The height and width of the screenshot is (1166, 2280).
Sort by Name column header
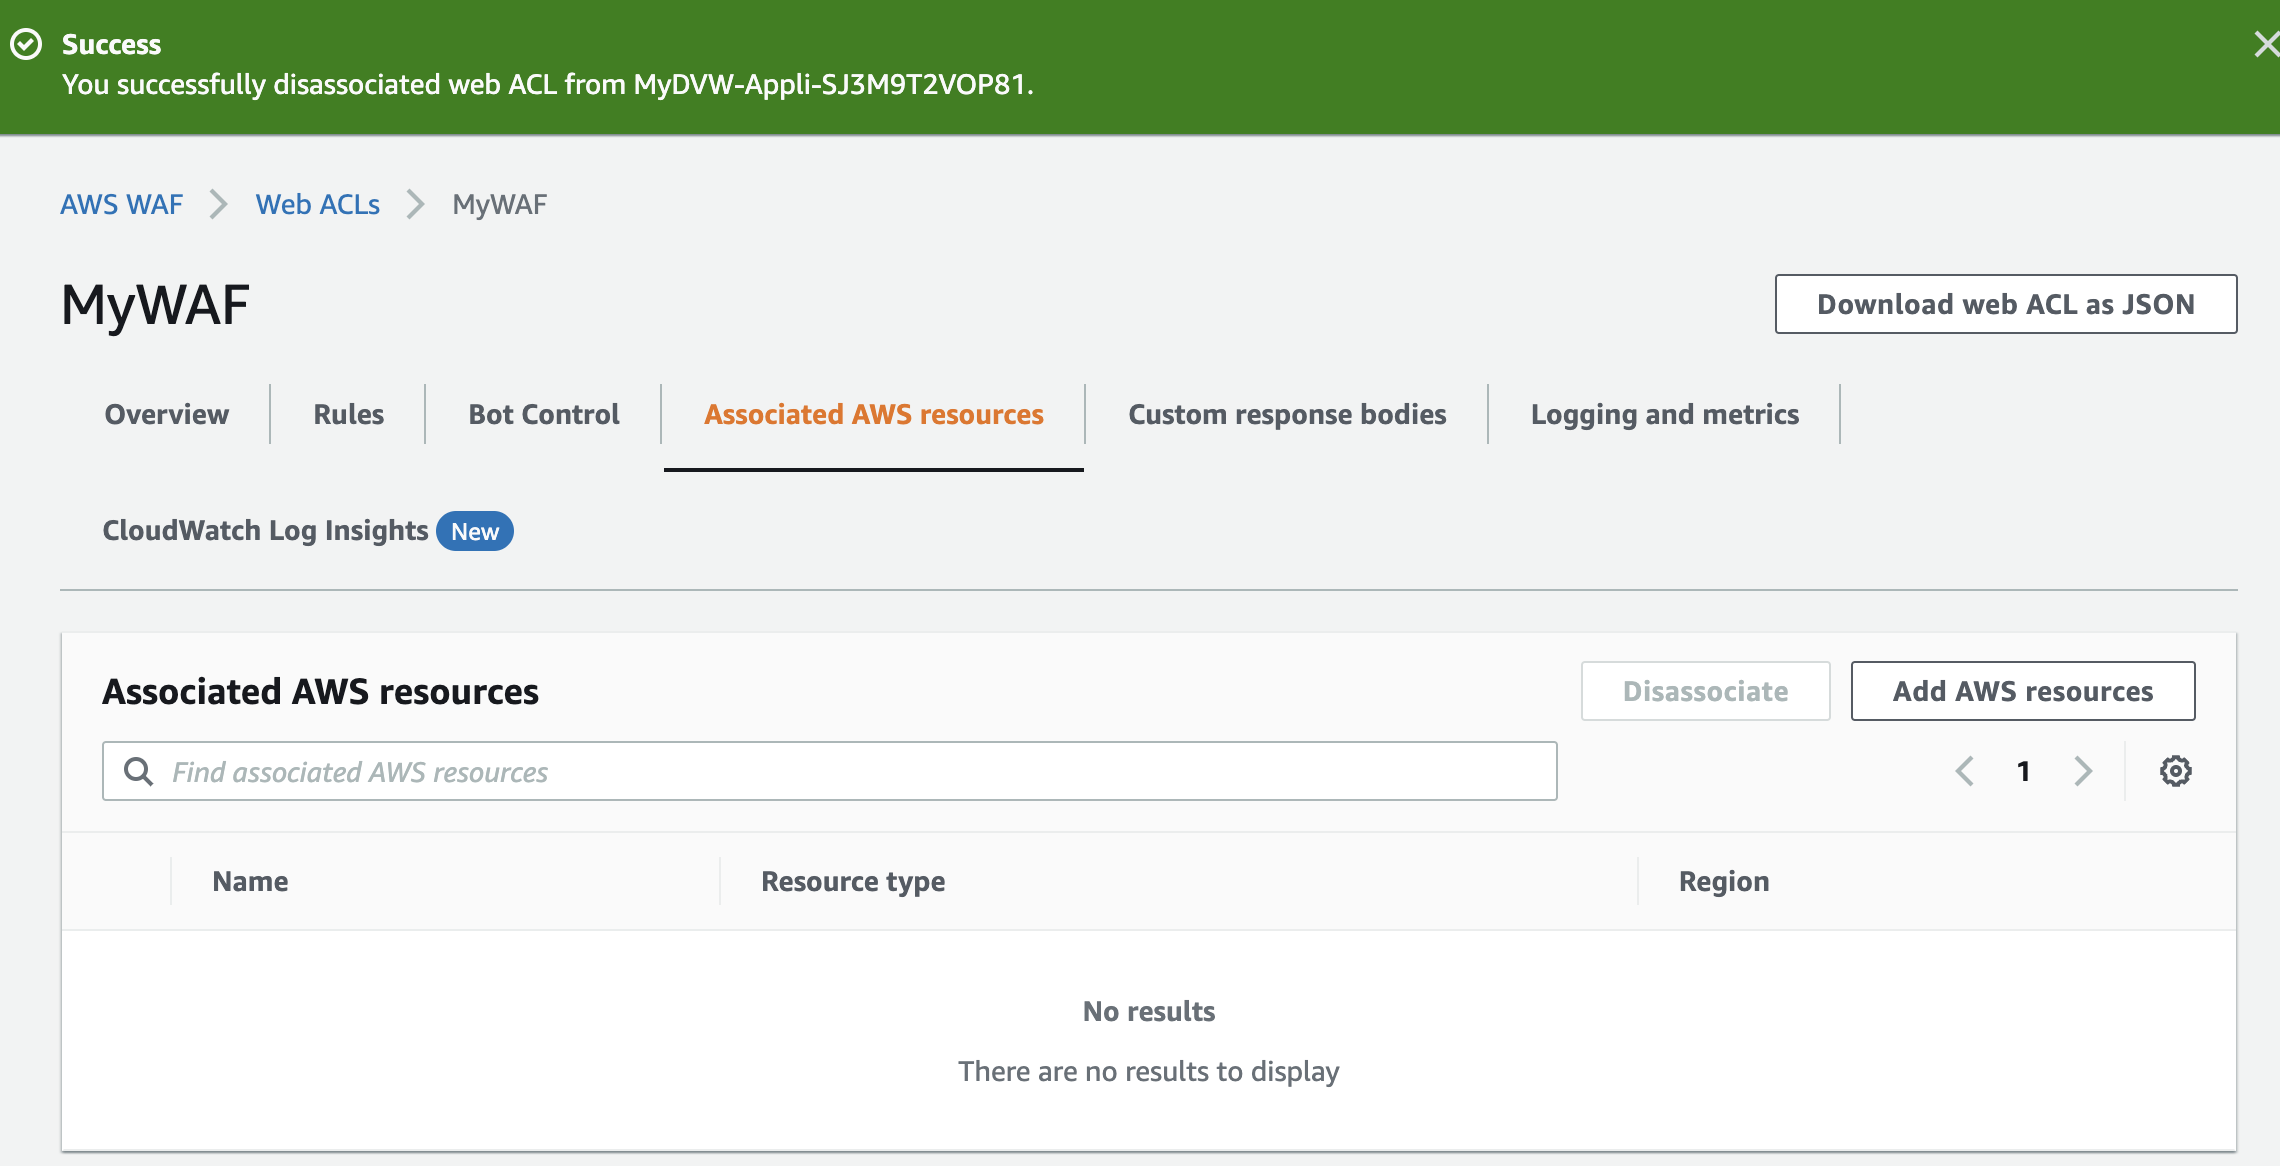pos(250,881)
